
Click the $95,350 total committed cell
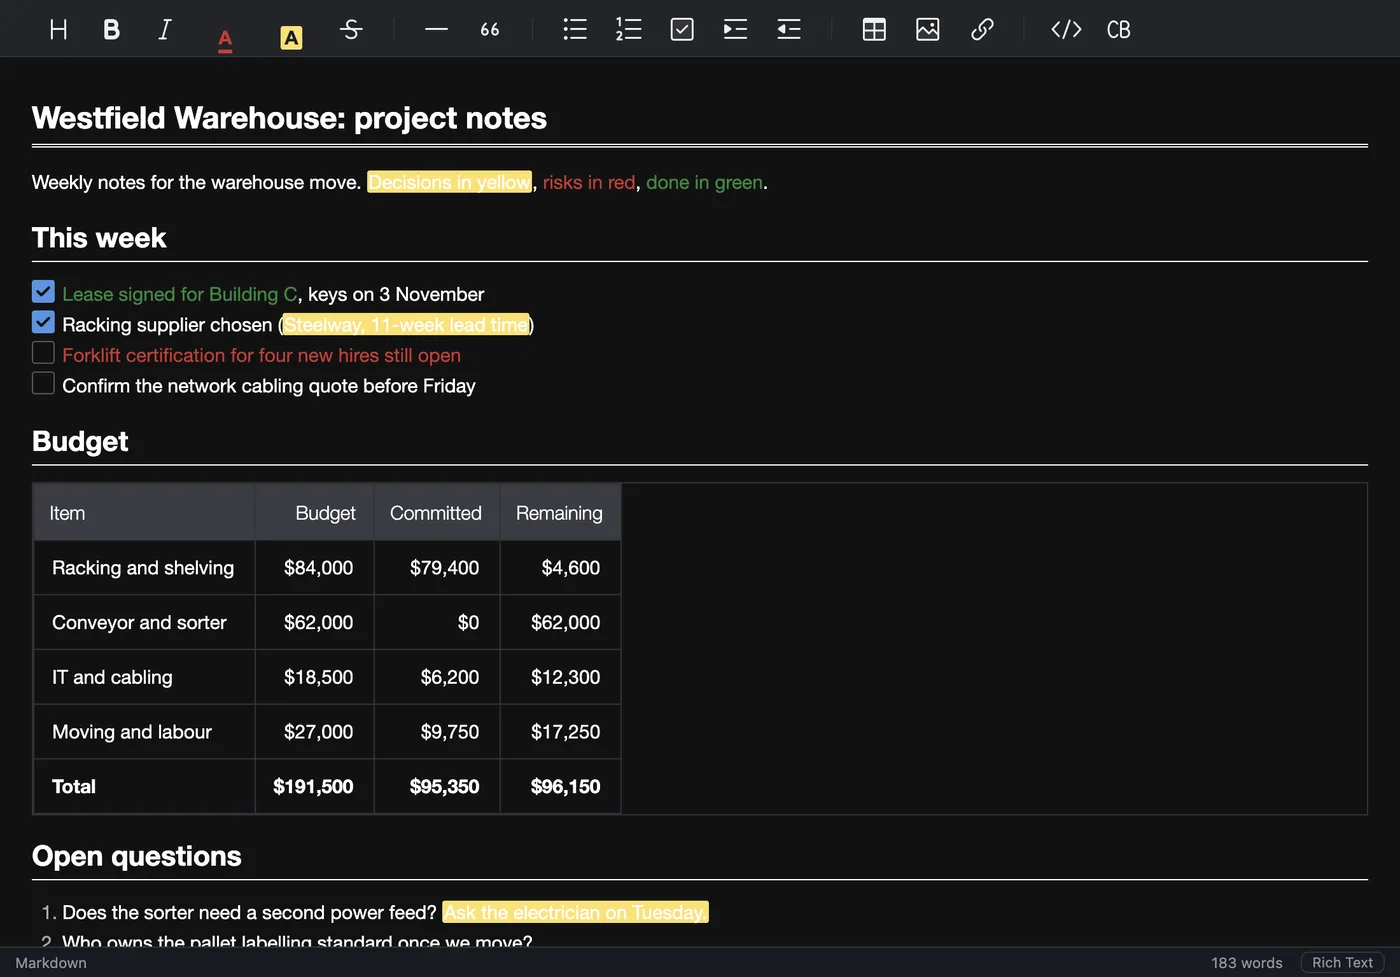437,786
